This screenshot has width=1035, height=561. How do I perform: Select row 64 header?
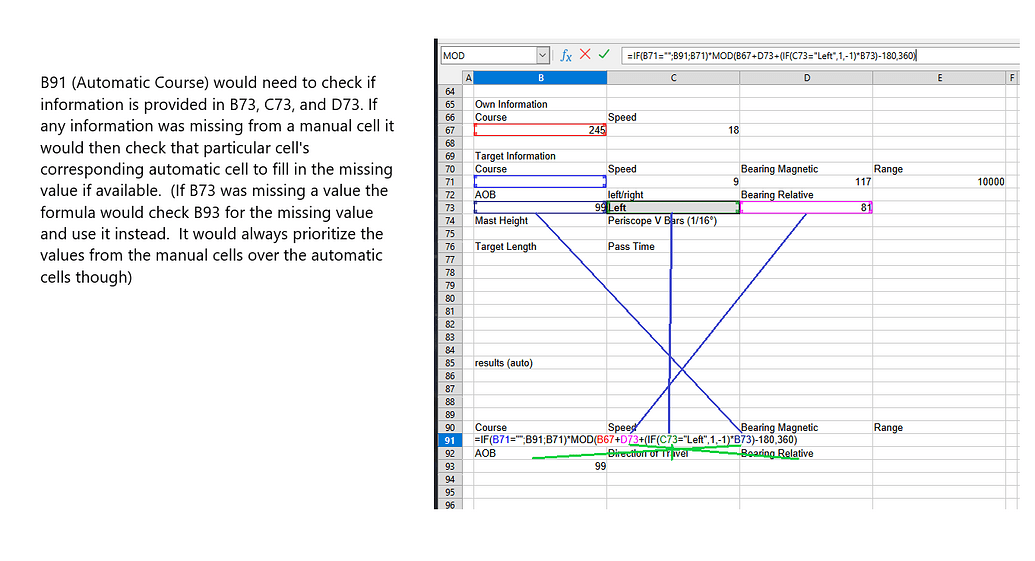pyautogui.click(x=450, y=92)
